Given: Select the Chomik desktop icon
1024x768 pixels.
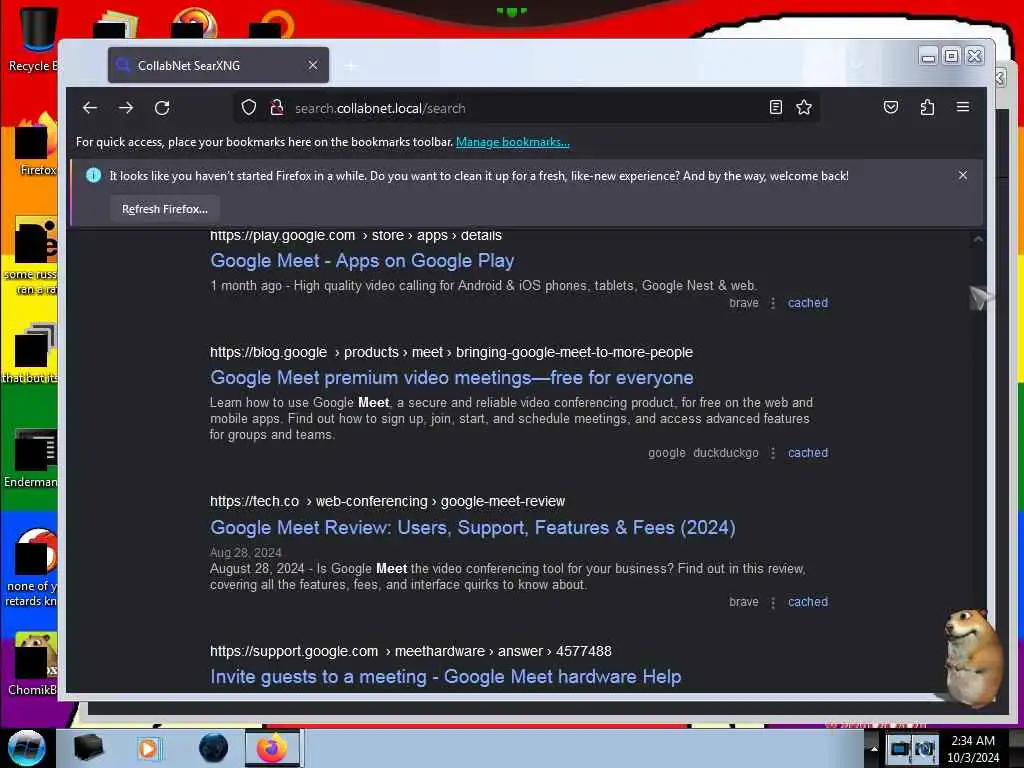Looking at the screenshot, I should pos(33,664).
